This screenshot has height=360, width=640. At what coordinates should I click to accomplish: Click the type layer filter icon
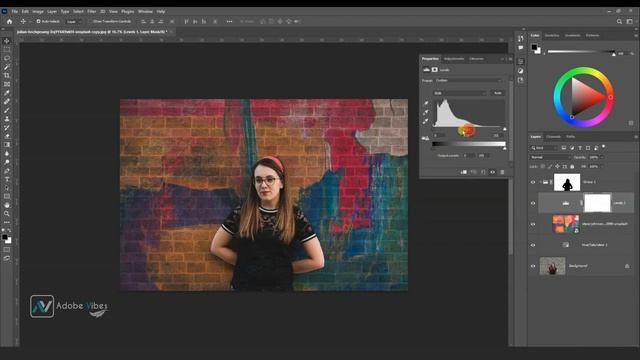coord(580,148)
